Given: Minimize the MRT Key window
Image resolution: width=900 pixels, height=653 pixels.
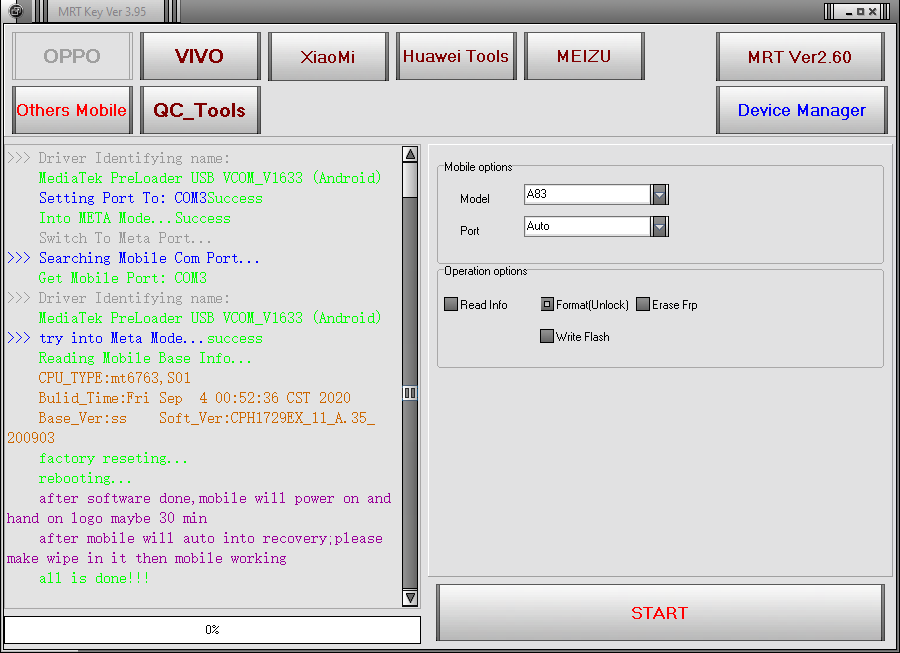Looking at the screenshot, I should point(848,11).
